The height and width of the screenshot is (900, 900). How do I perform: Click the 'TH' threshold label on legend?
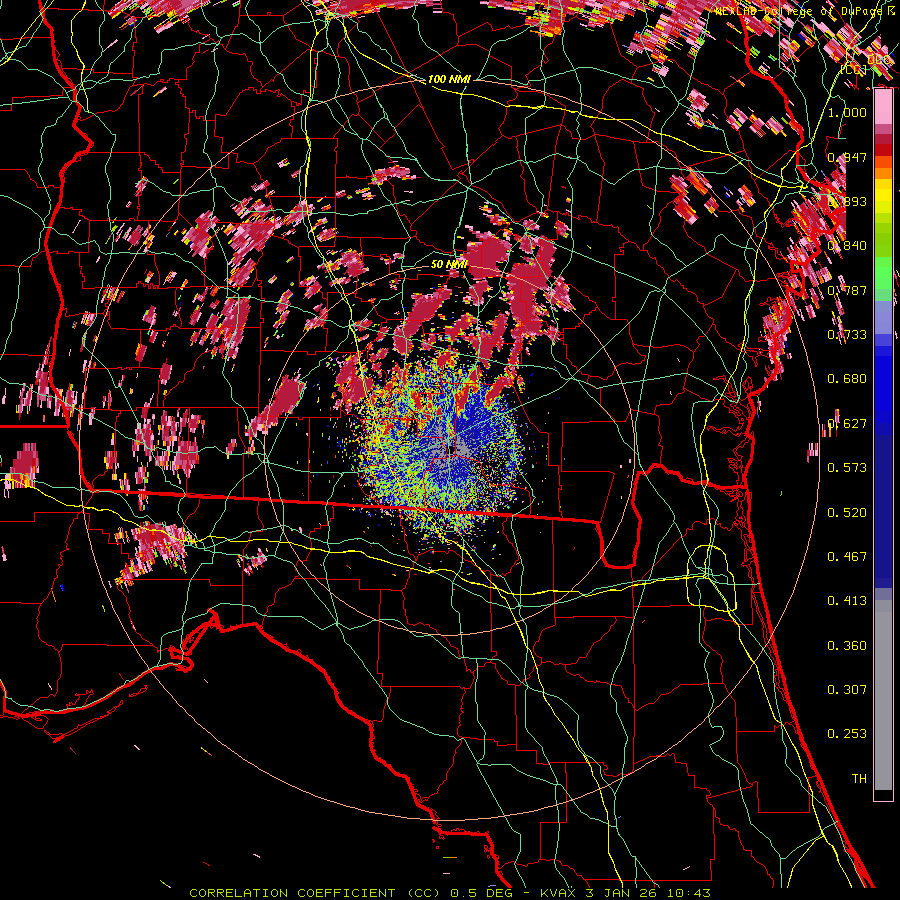pyautogui.click(x=859, y=779)
